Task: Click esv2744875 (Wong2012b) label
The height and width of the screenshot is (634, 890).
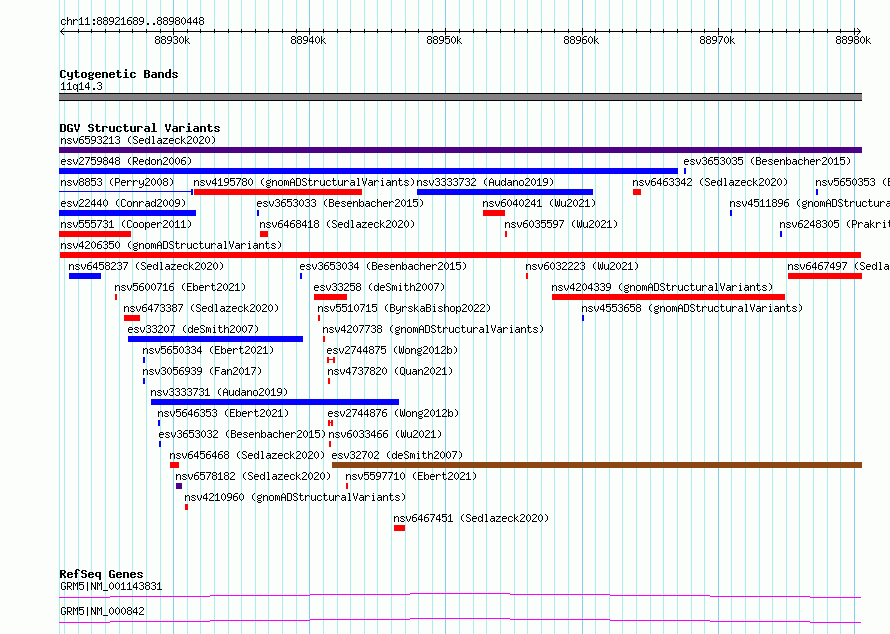Action: [x=392, y=350]
